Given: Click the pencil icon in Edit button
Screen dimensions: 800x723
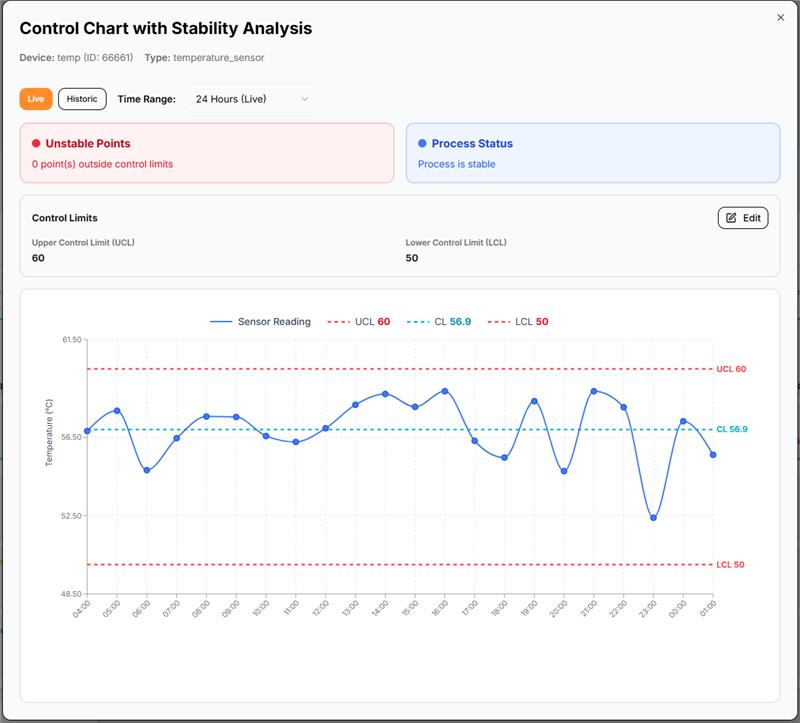Looking at the screenshot, I should point(731,217).
